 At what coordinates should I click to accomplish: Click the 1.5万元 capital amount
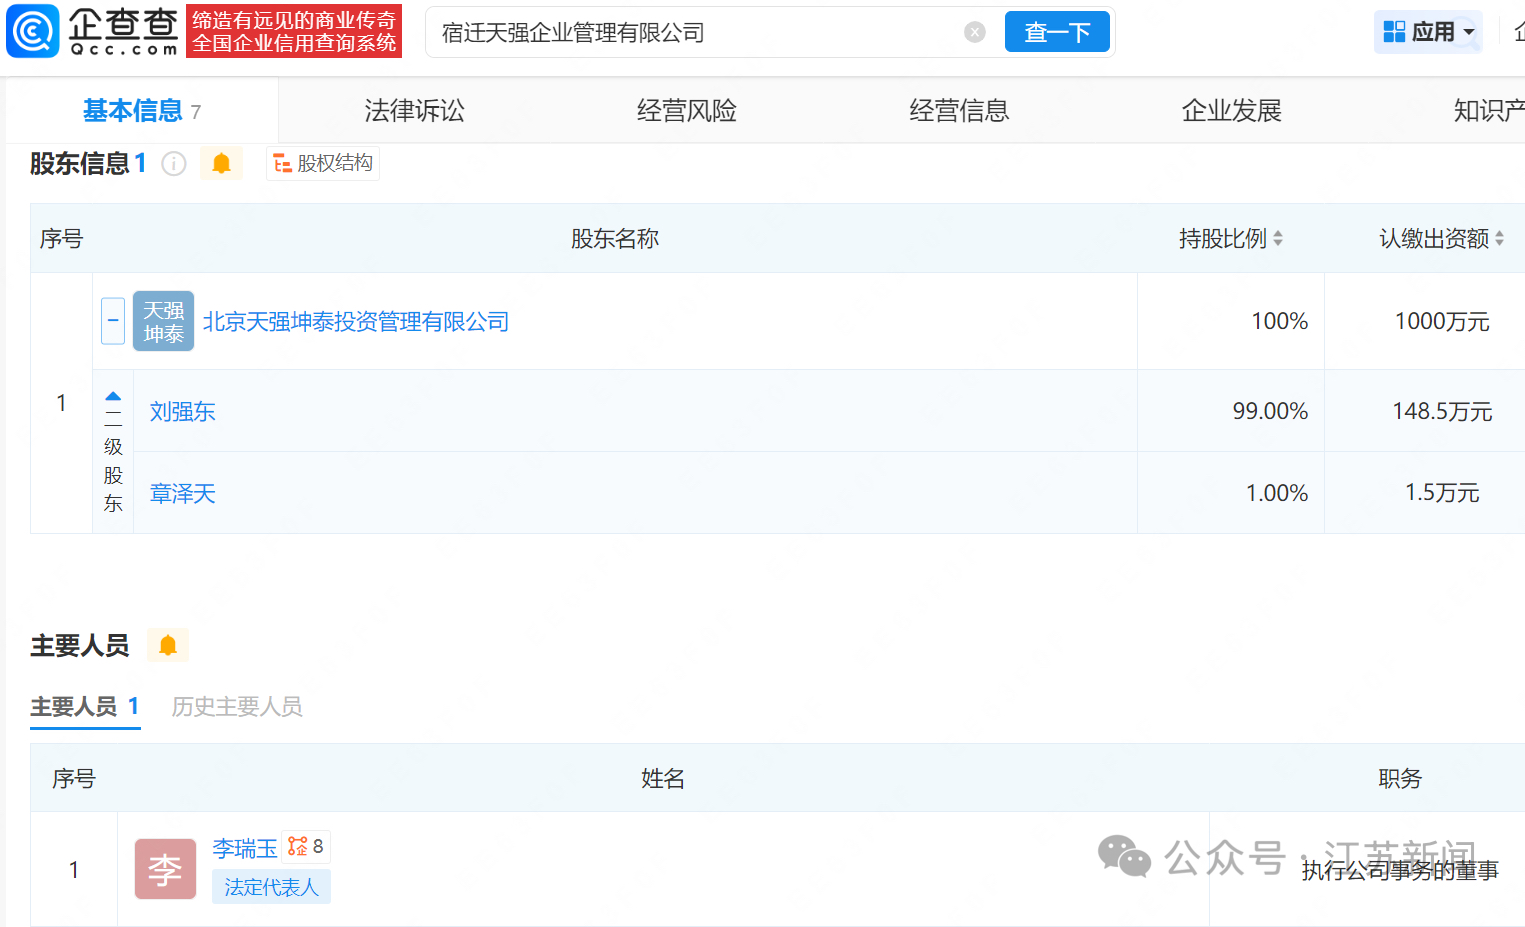pos(1442,494)
